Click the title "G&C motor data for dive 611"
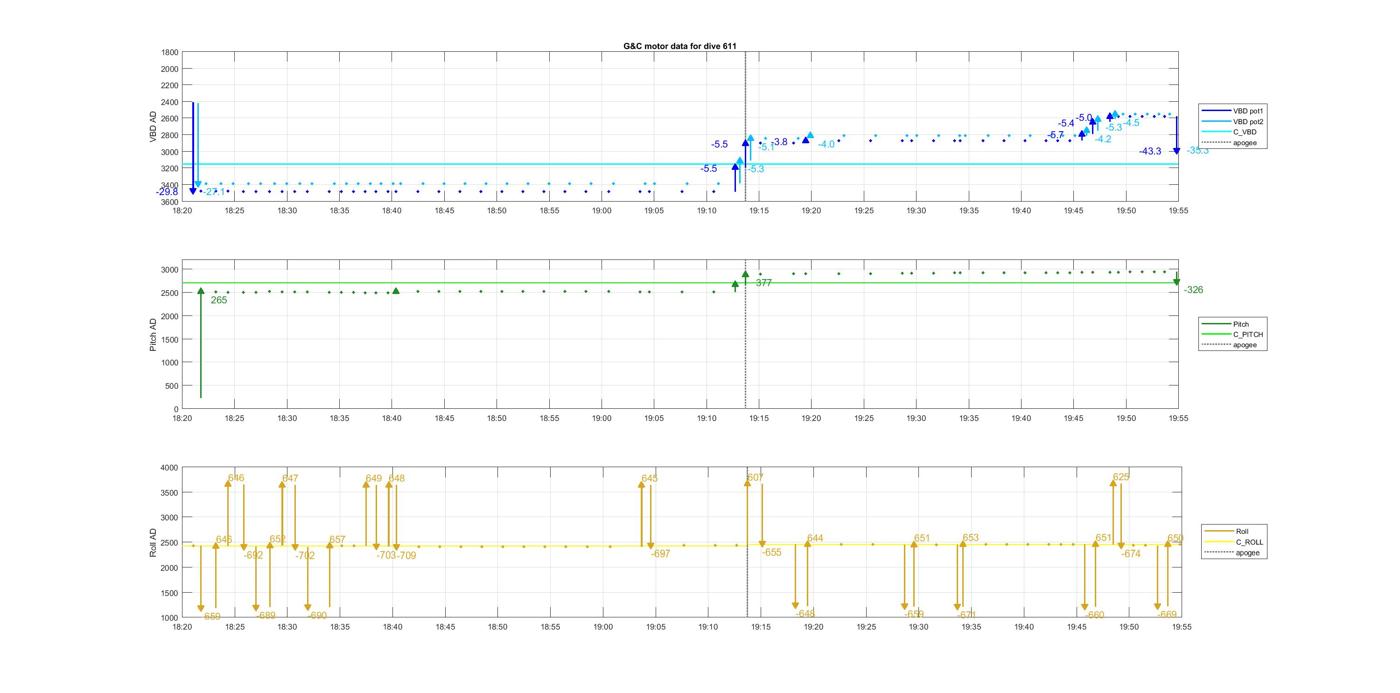This screenshot has height=693, width=1400. pyautogui.click(x=680, y=46)
